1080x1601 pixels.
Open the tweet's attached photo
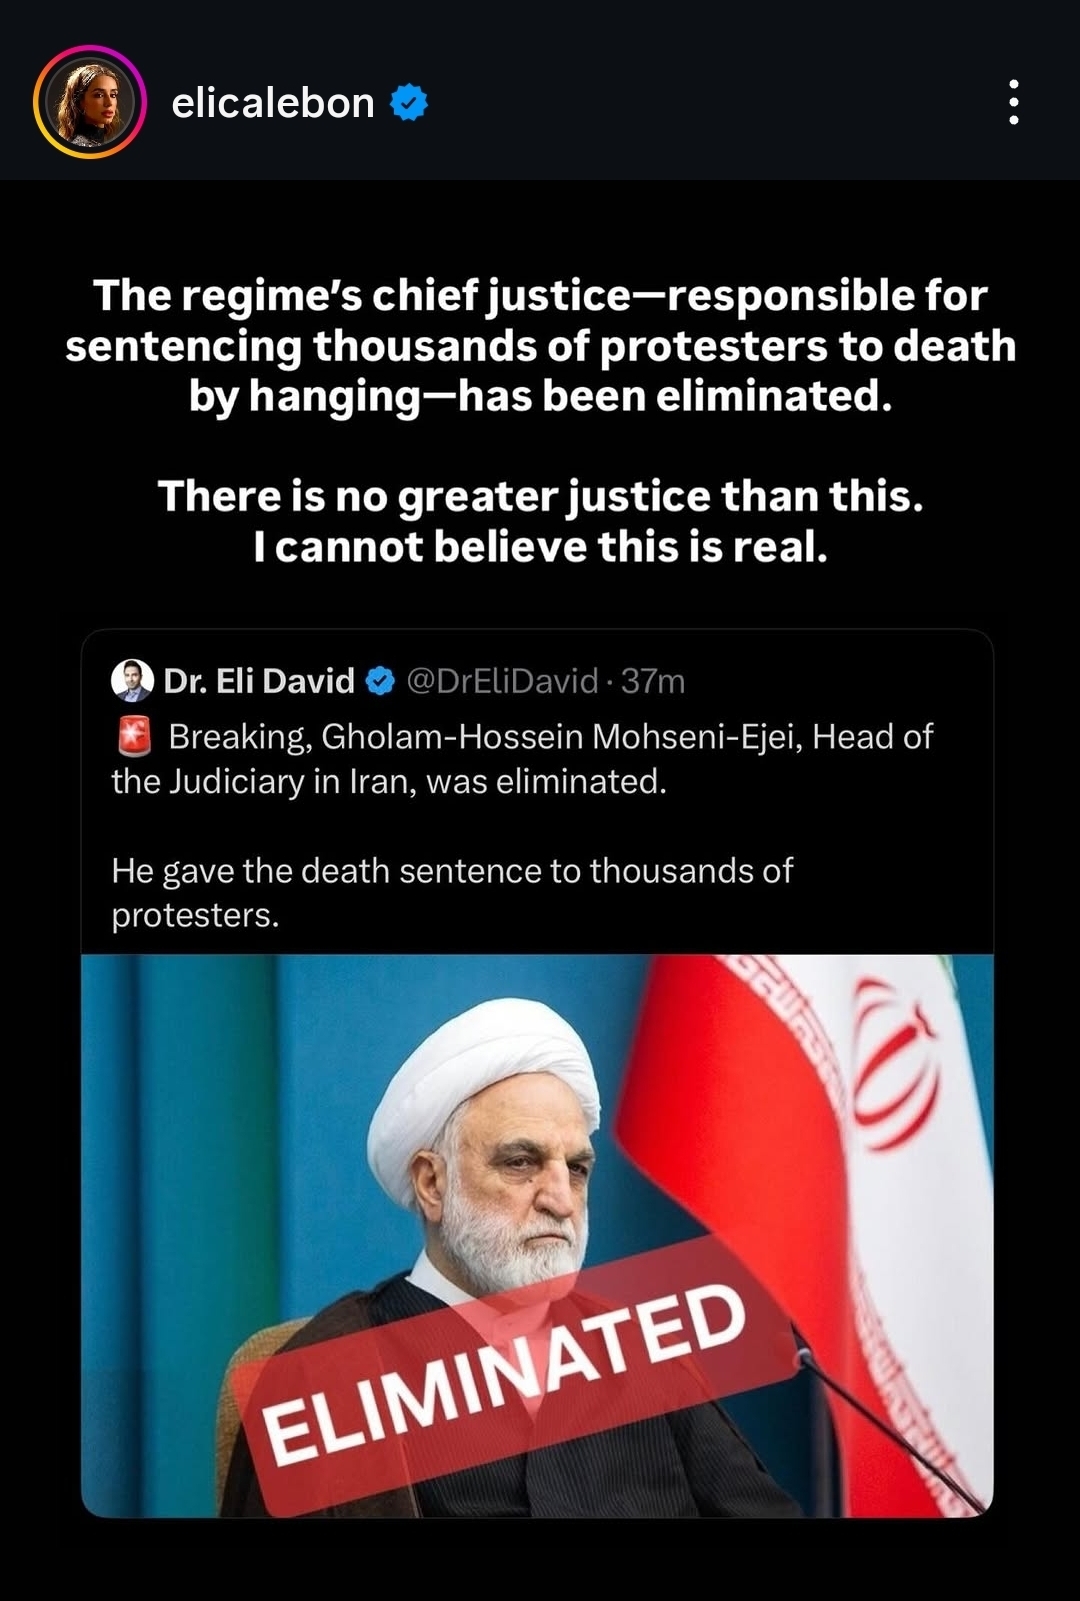point(537,1236)
